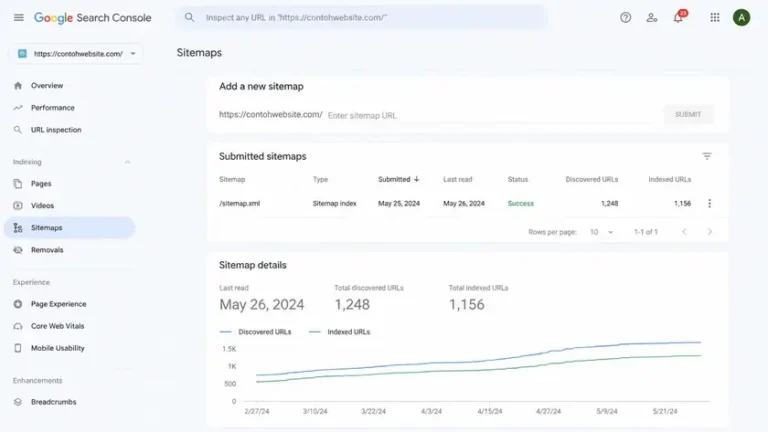The width and height of the screenshot is (768, 432).
Task: Open the property selector dropdown
Action: 76,54
